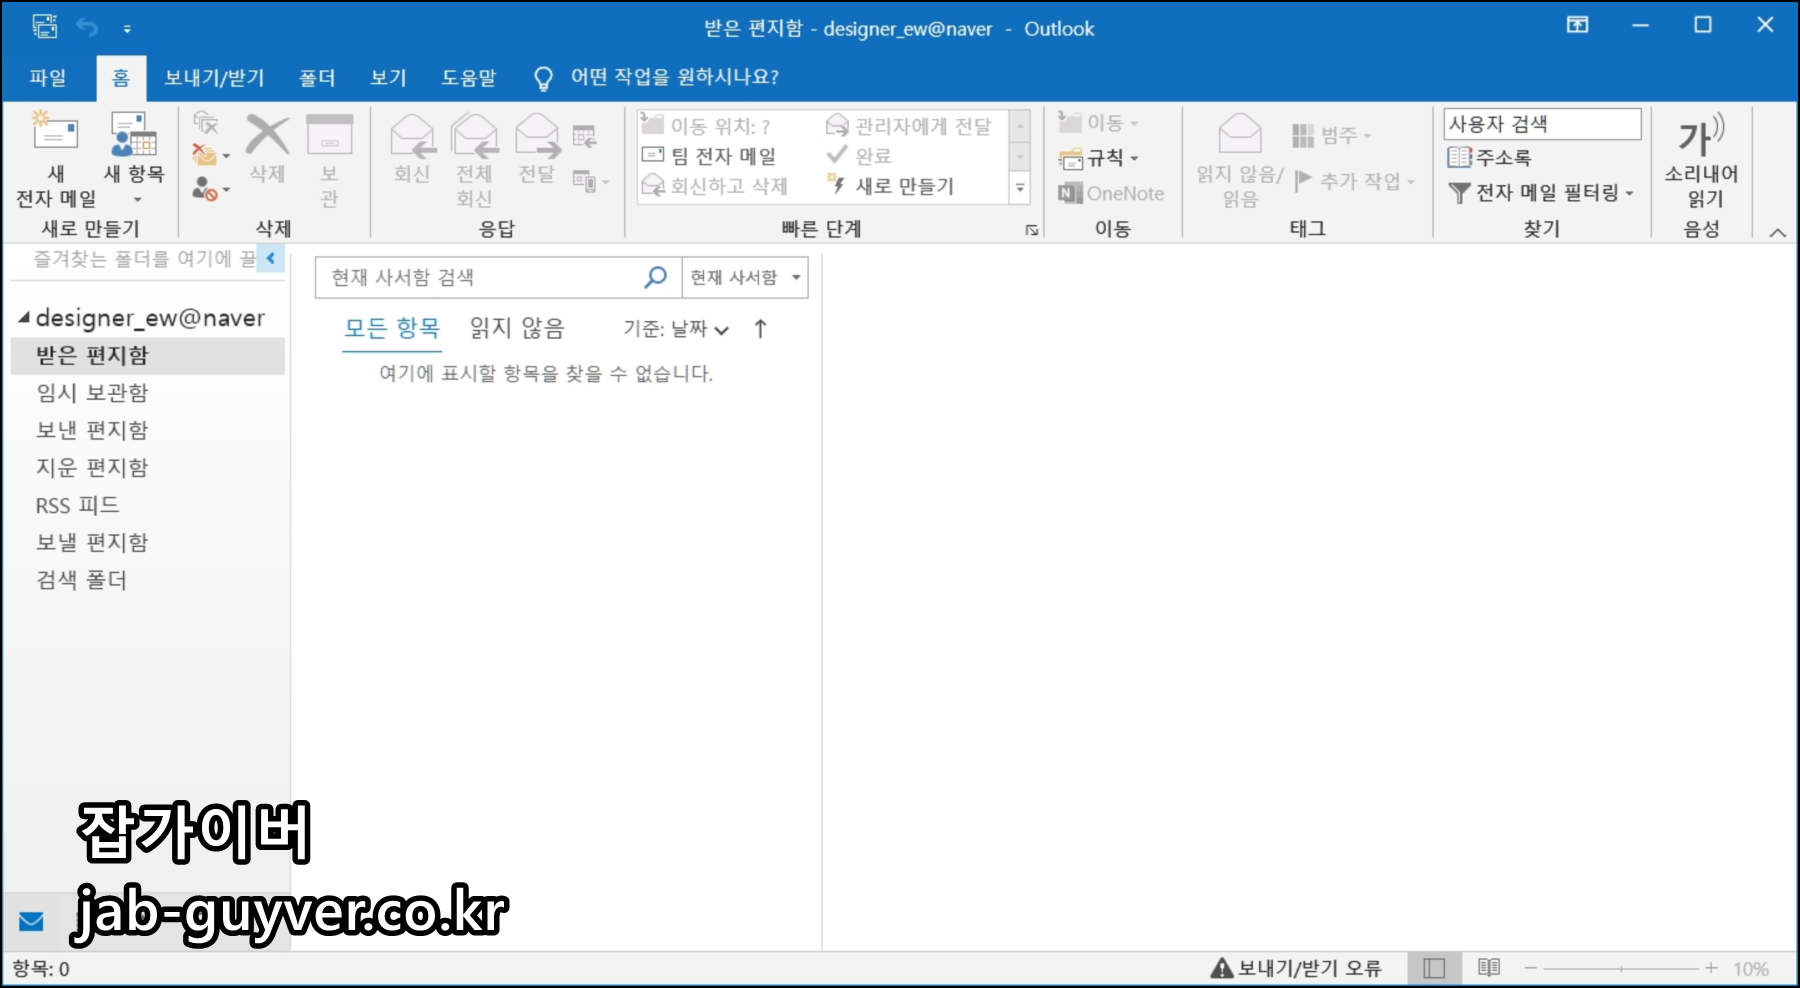This screenshot has height=988, width=1800.
Task: Open the 기준: 날짜 sort dropdown
Action: pos(676,328)
